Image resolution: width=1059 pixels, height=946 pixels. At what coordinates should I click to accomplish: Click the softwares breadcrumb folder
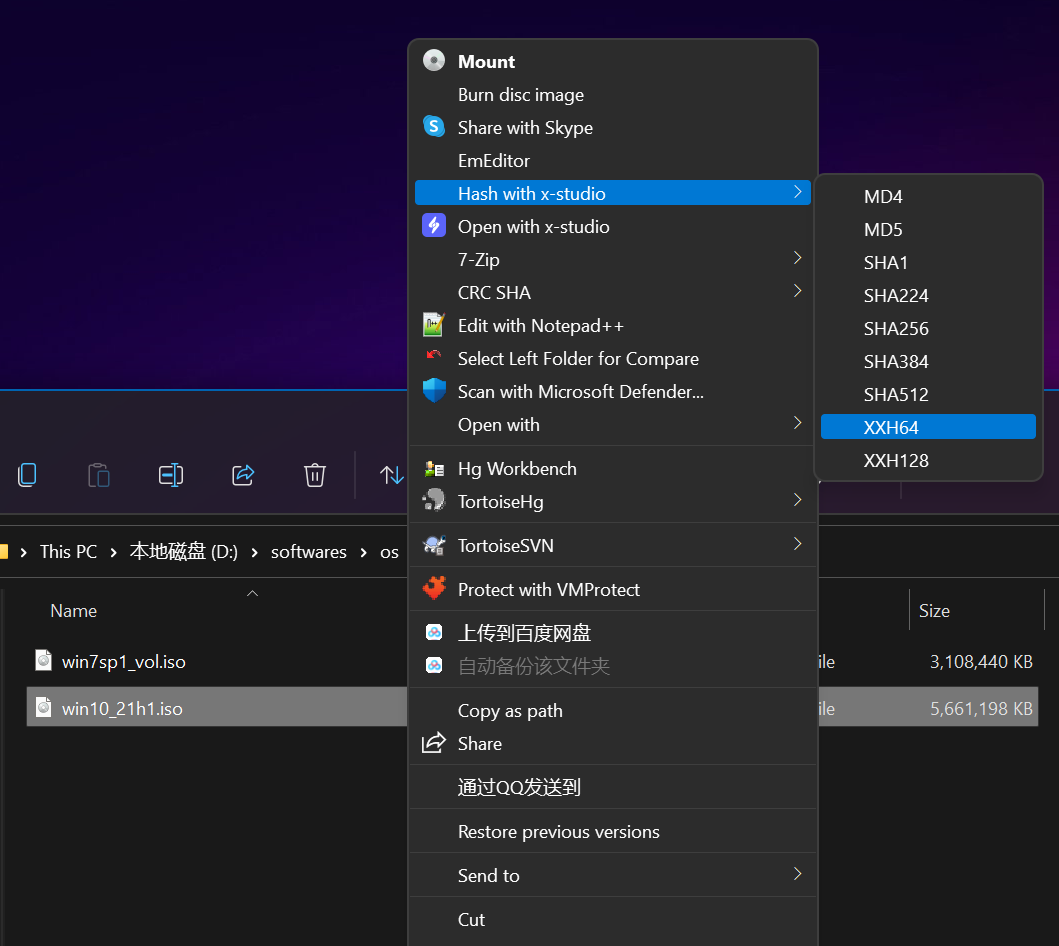[x=309, y=552]
